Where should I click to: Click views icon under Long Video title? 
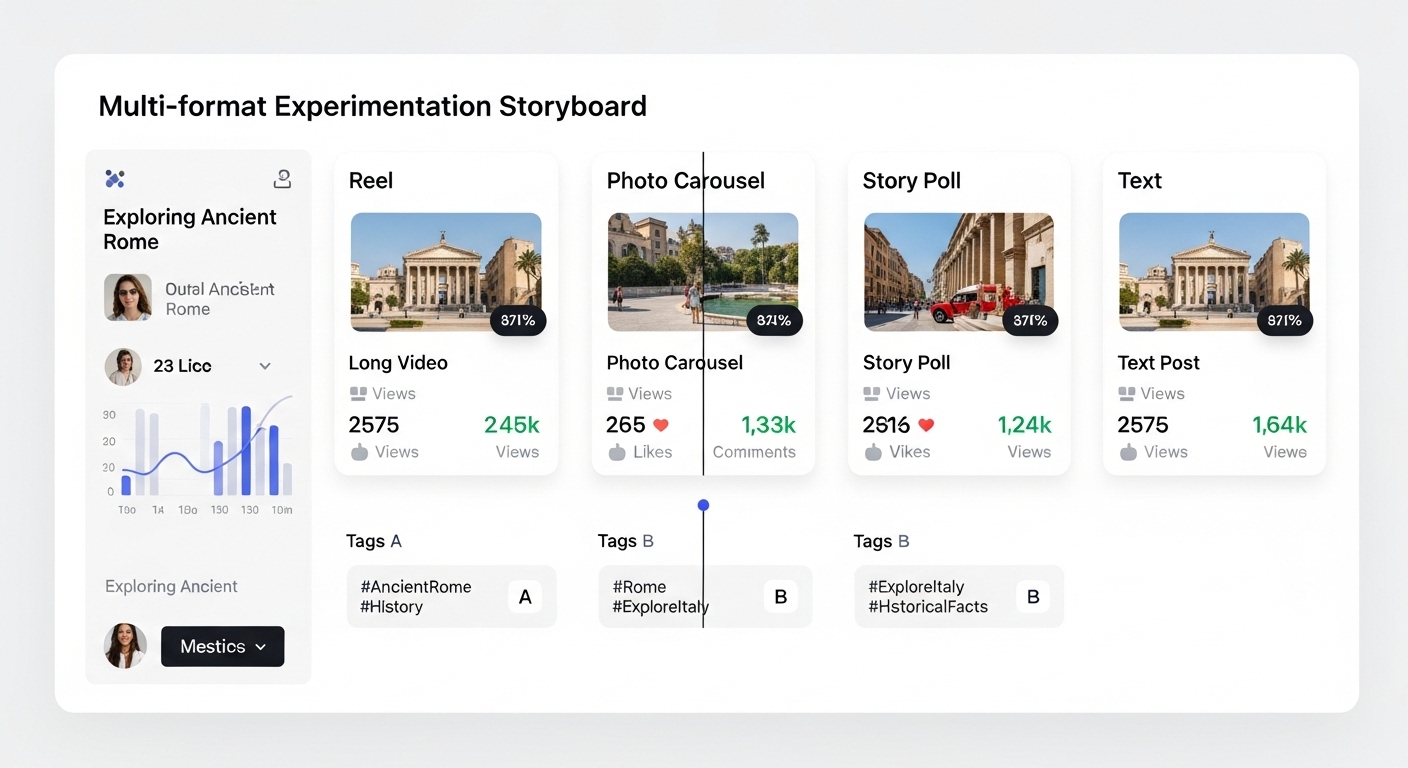coord(358,394)
